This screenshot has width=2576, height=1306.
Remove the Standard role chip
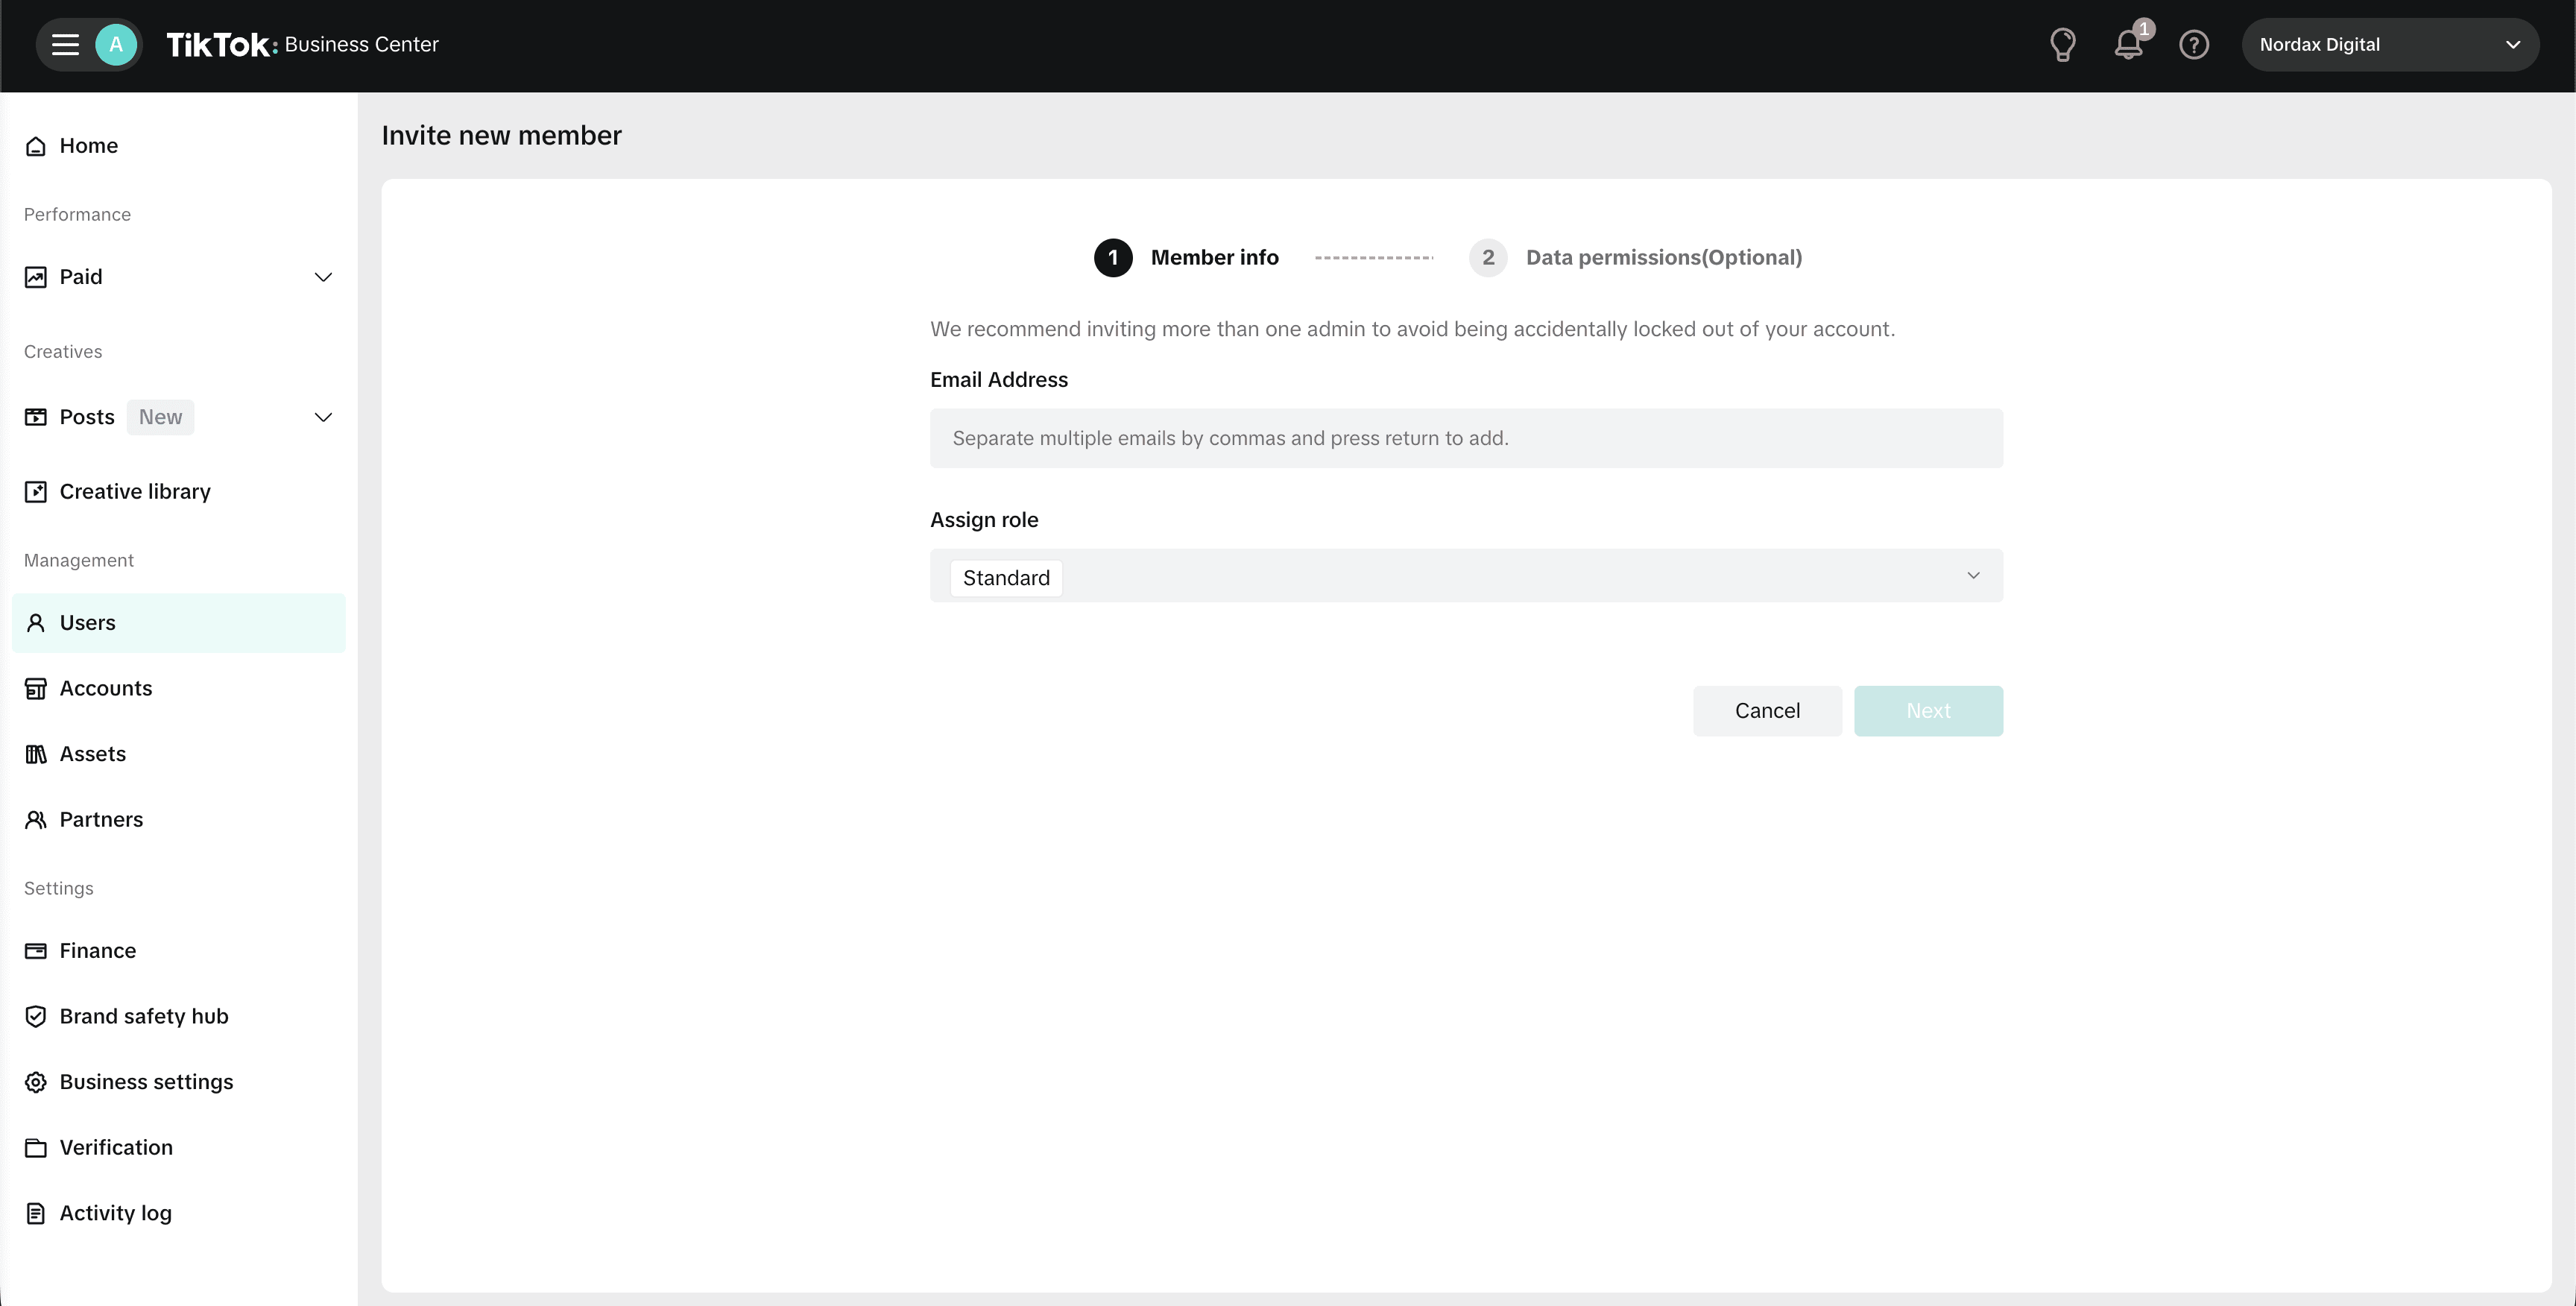pyautogui.click(x=1006, y=577)
